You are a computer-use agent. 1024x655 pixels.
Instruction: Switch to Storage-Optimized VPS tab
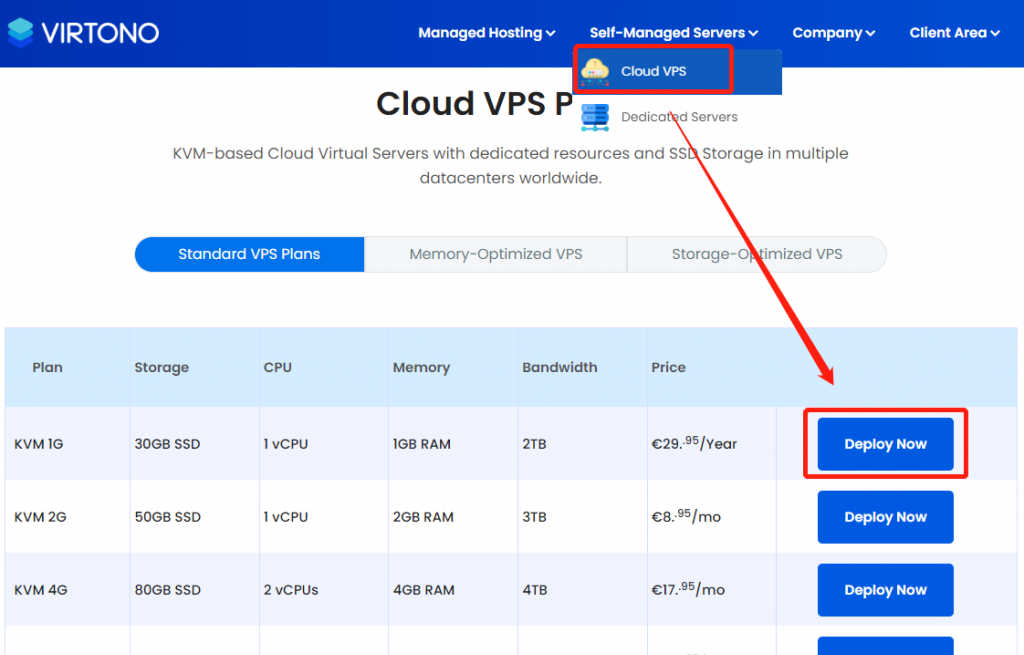[757, 254]
